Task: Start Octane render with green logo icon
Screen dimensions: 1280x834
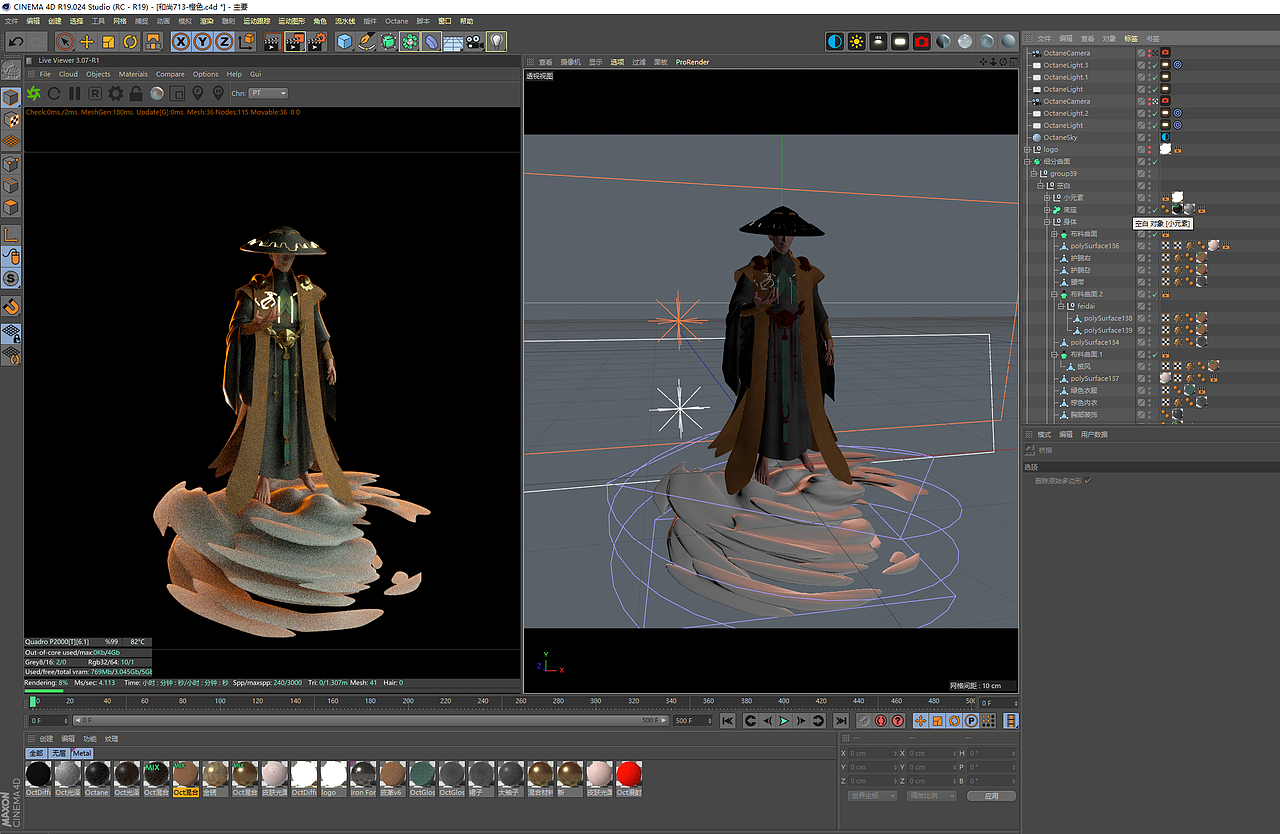Action: (34, 93)
